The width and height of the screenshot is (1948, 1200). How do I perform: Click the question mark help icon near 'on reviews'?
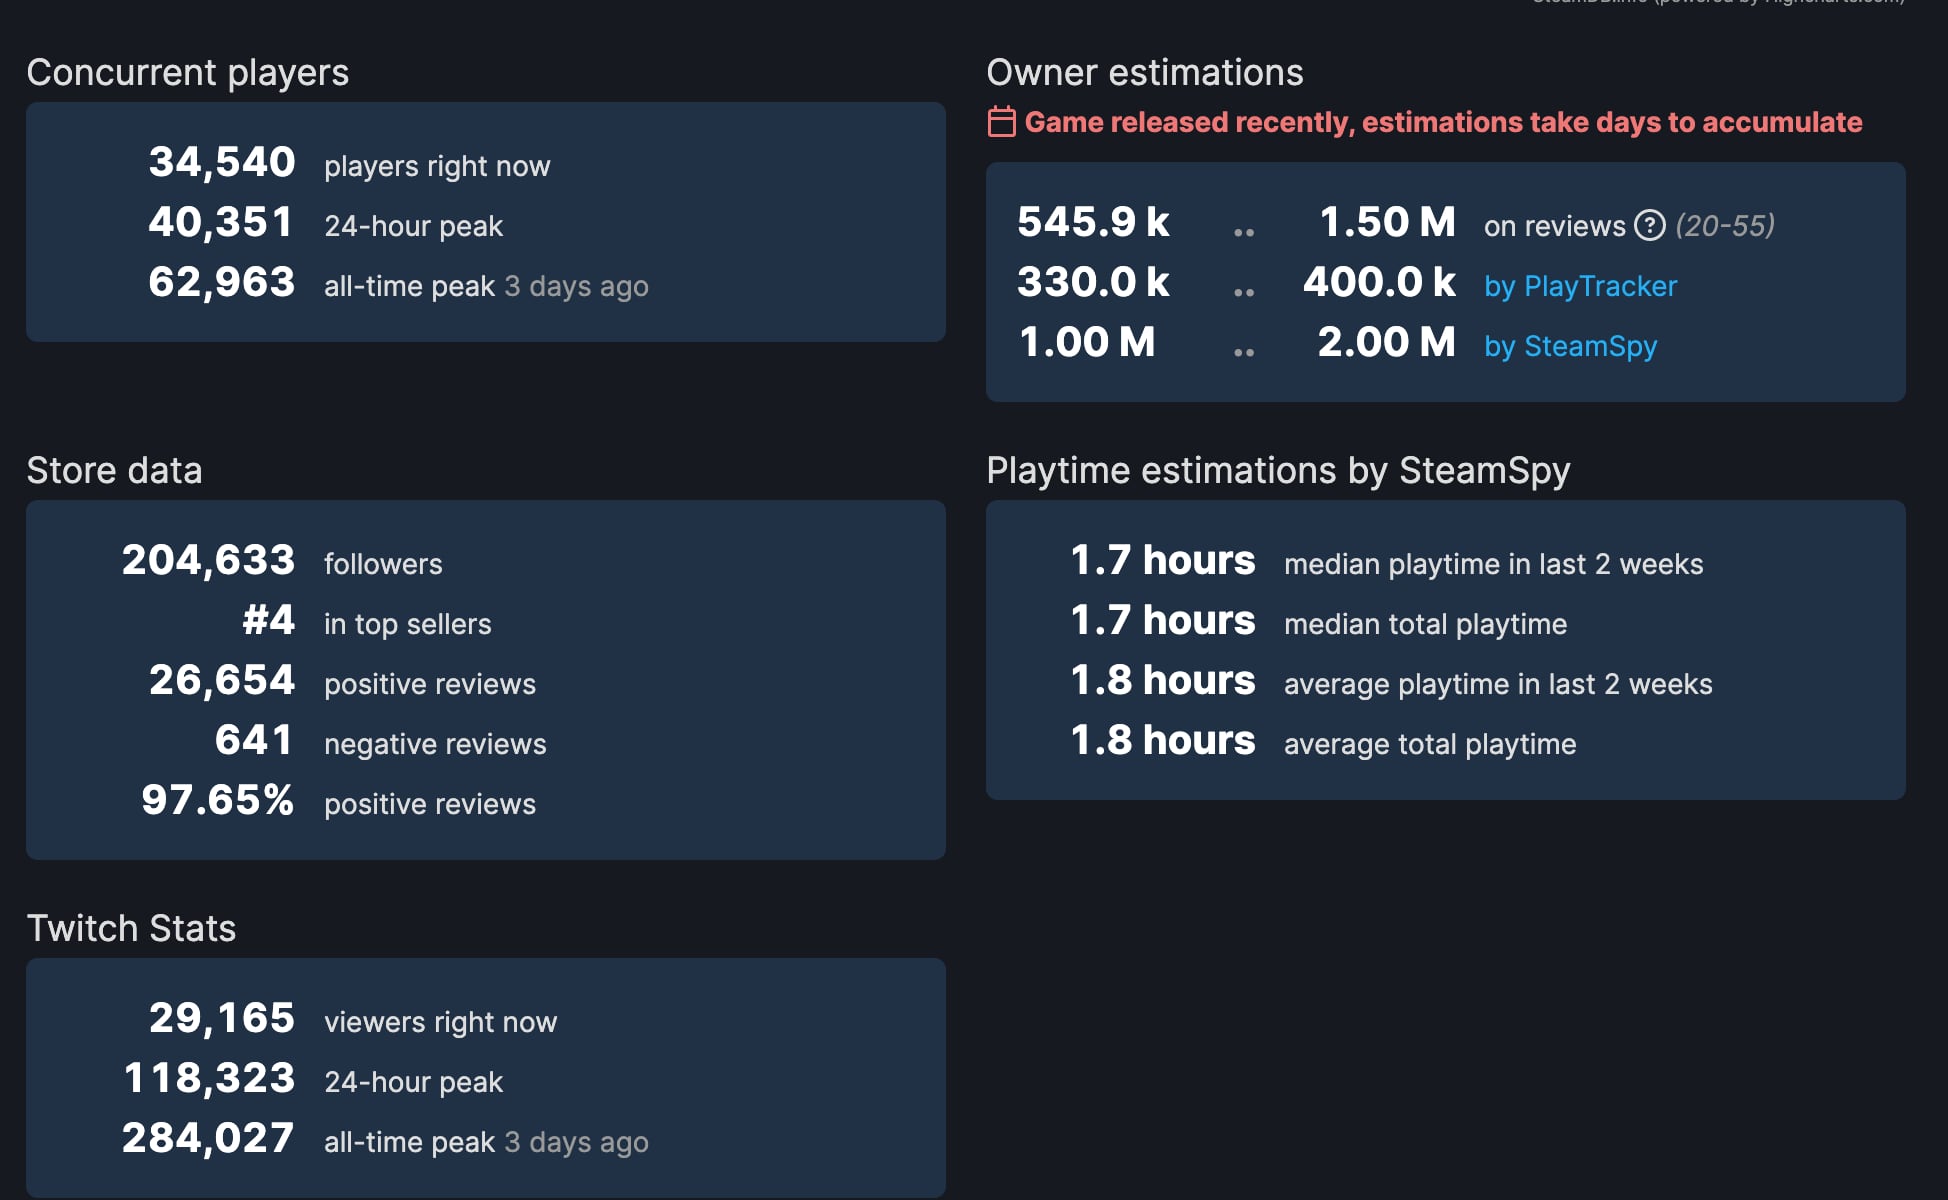click(1649, 226)
